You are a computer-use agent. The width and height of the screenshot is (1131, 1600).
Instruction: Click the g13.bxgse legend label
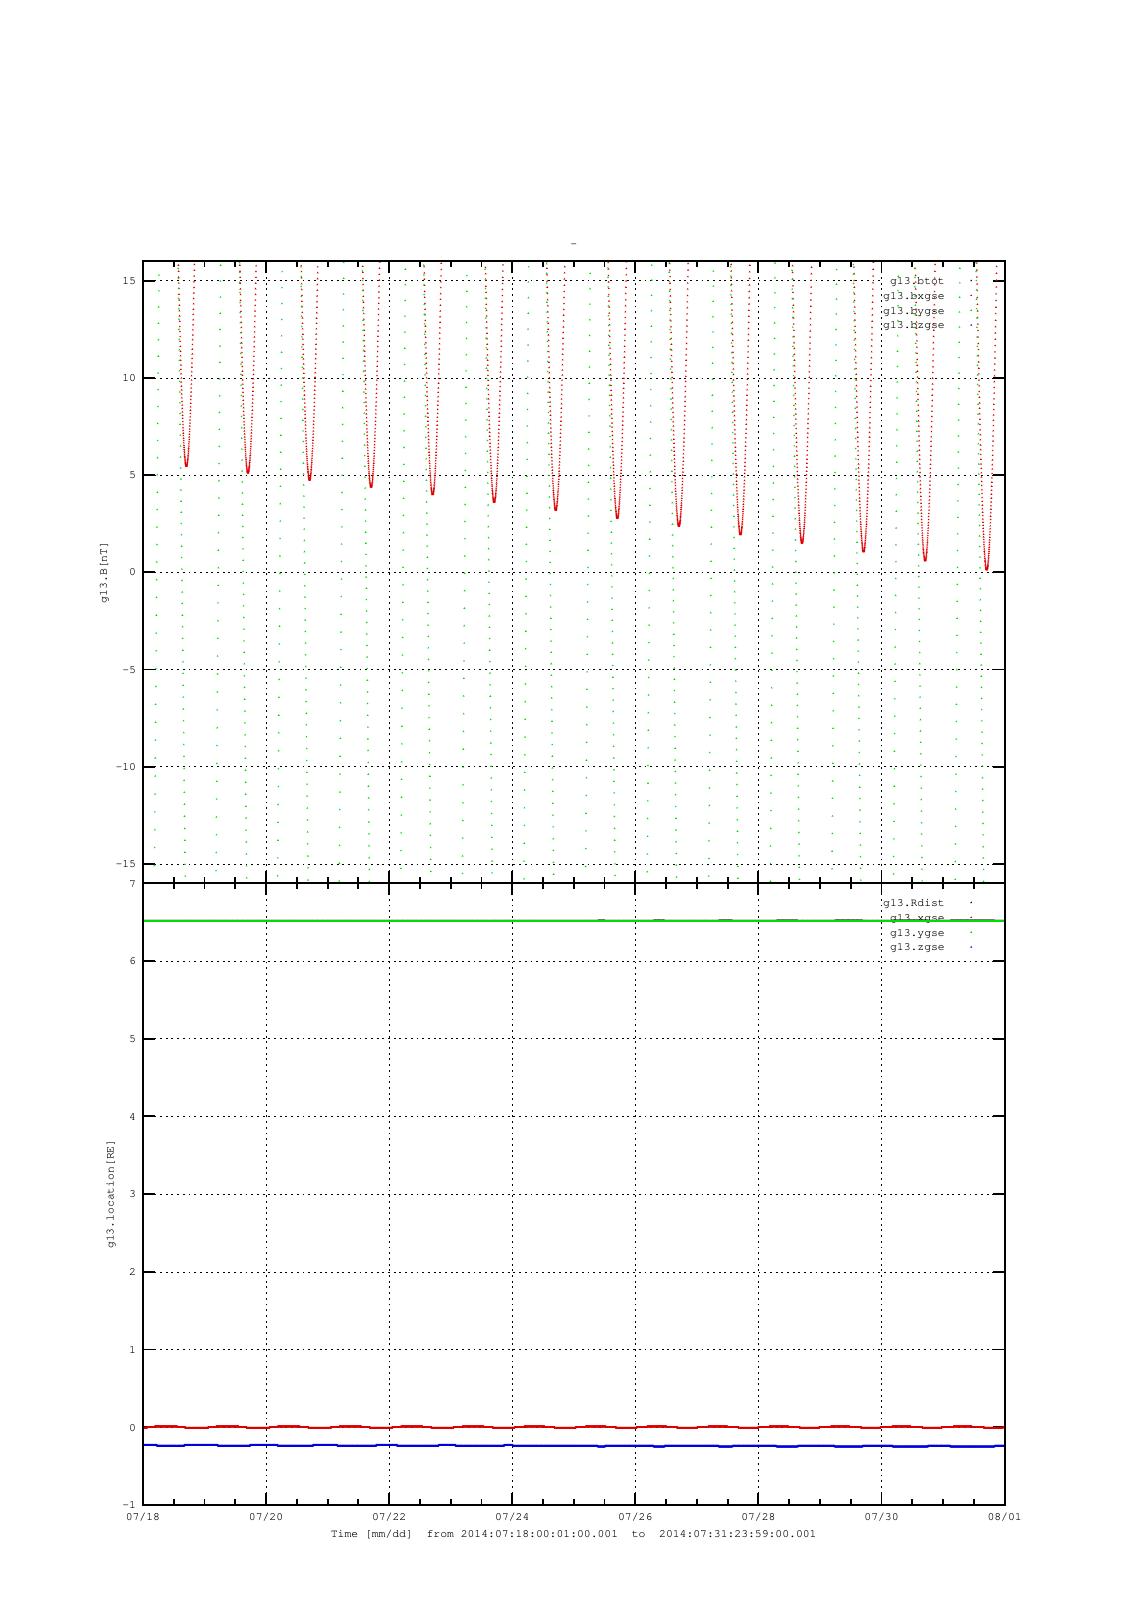(913, 296)
